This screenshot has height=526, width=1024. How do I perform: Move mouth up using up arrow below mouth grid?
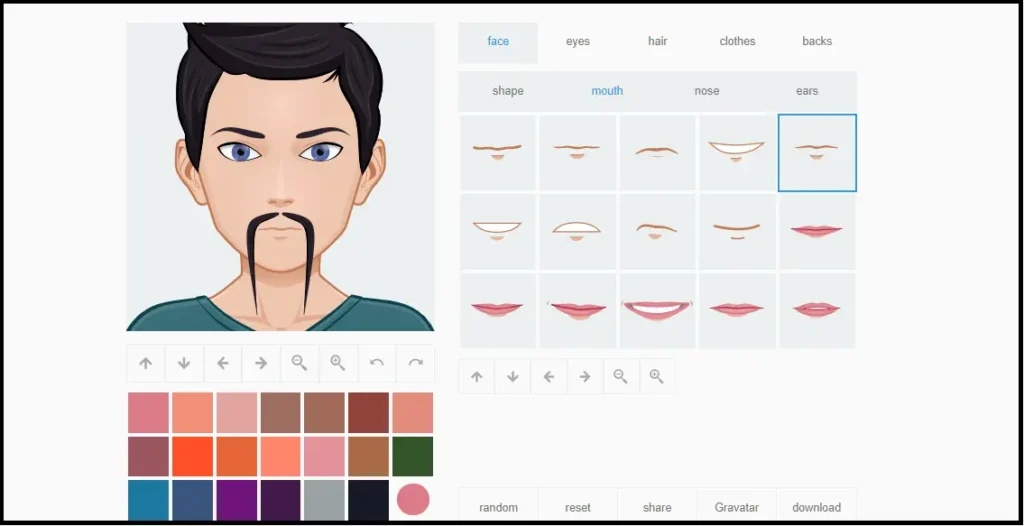point(477,376)
